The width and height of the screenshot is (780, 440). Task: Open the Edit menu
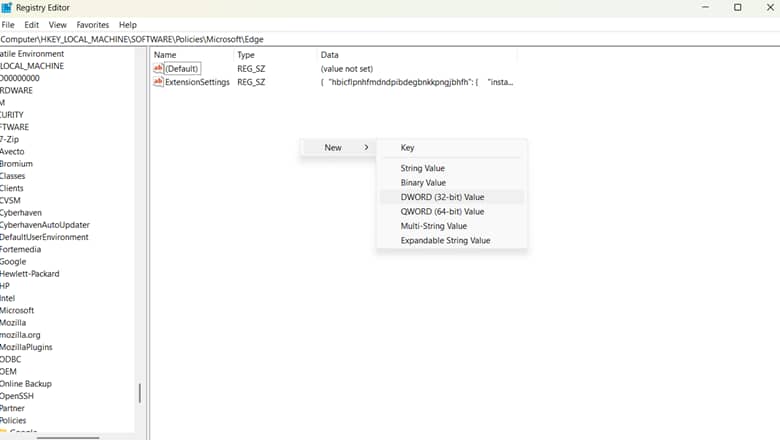pyautogui.click(x=31, y=25)
